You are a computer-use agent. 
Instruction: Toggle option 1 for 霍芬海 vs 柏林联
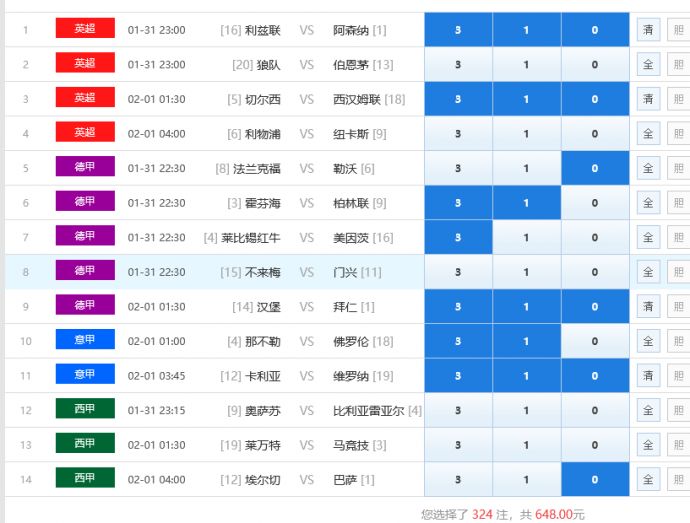tap(526, 203)
